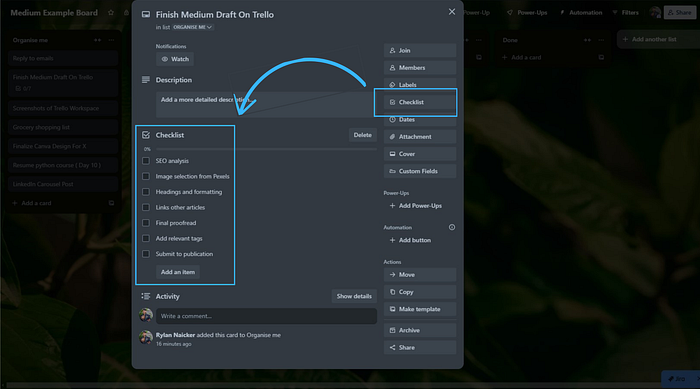Click Move in the Actions section
Viewport: 700px width, 389px height.
420,275
